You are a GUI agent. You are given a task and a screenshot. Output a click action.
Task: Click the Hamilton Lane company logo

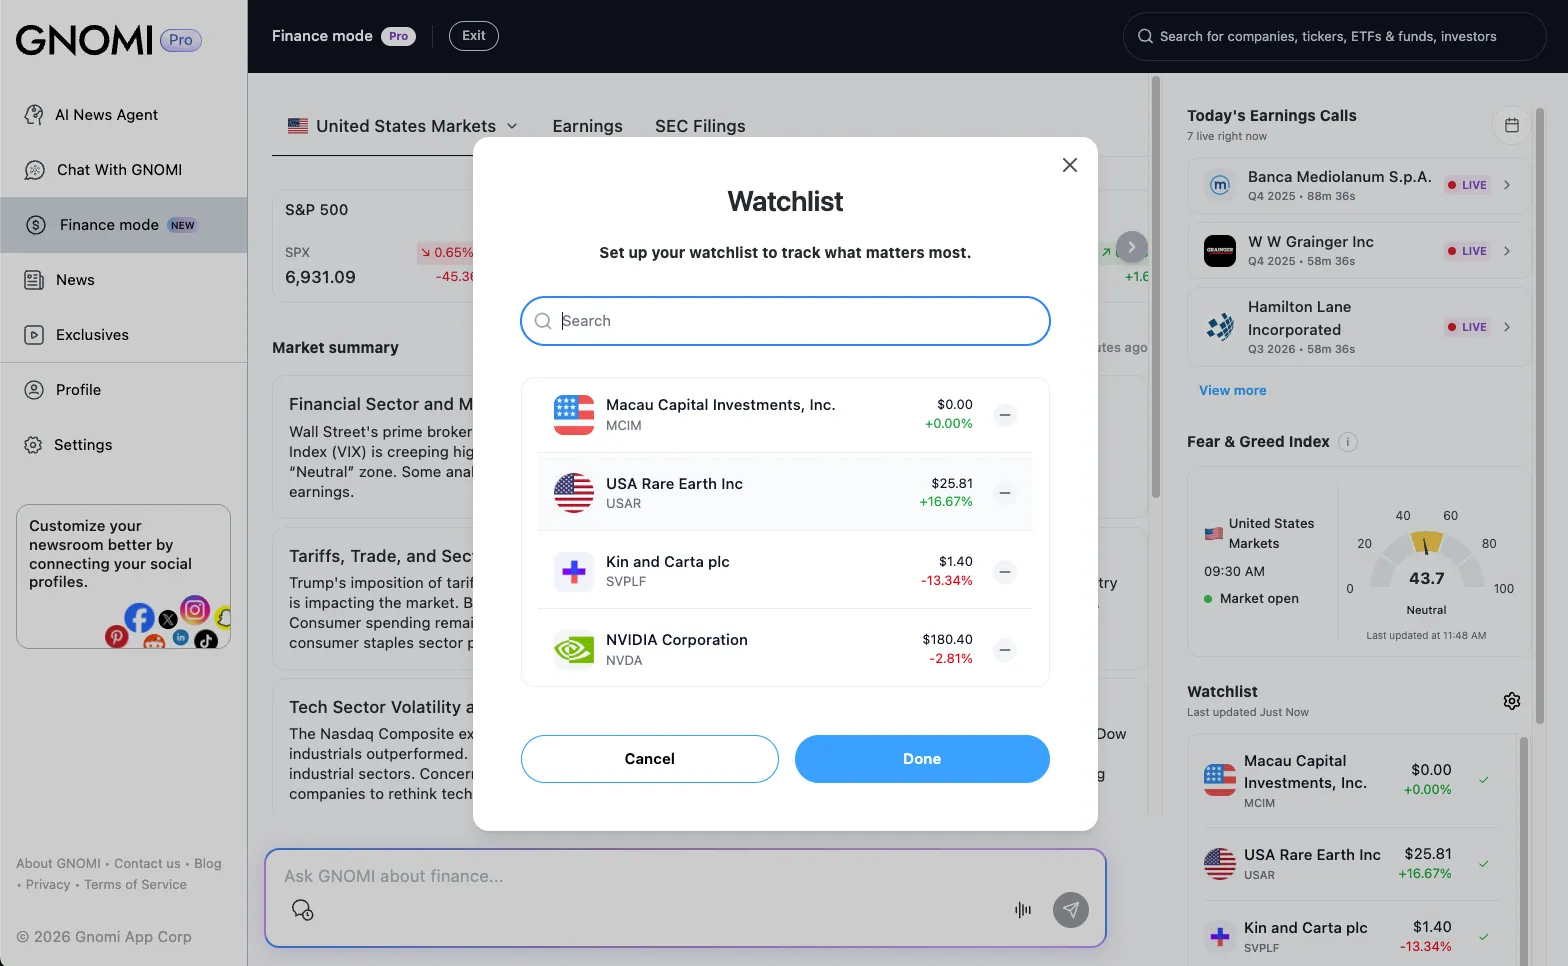(1220, 327)
